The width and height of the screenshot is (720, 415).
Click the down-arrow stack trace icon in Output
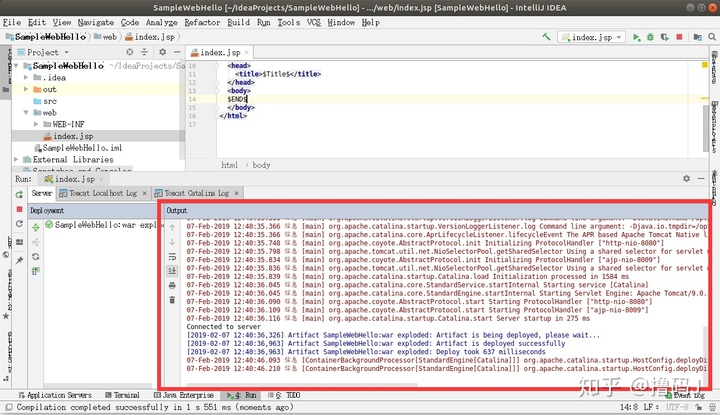pyautogui.click(x=172, y=242)
